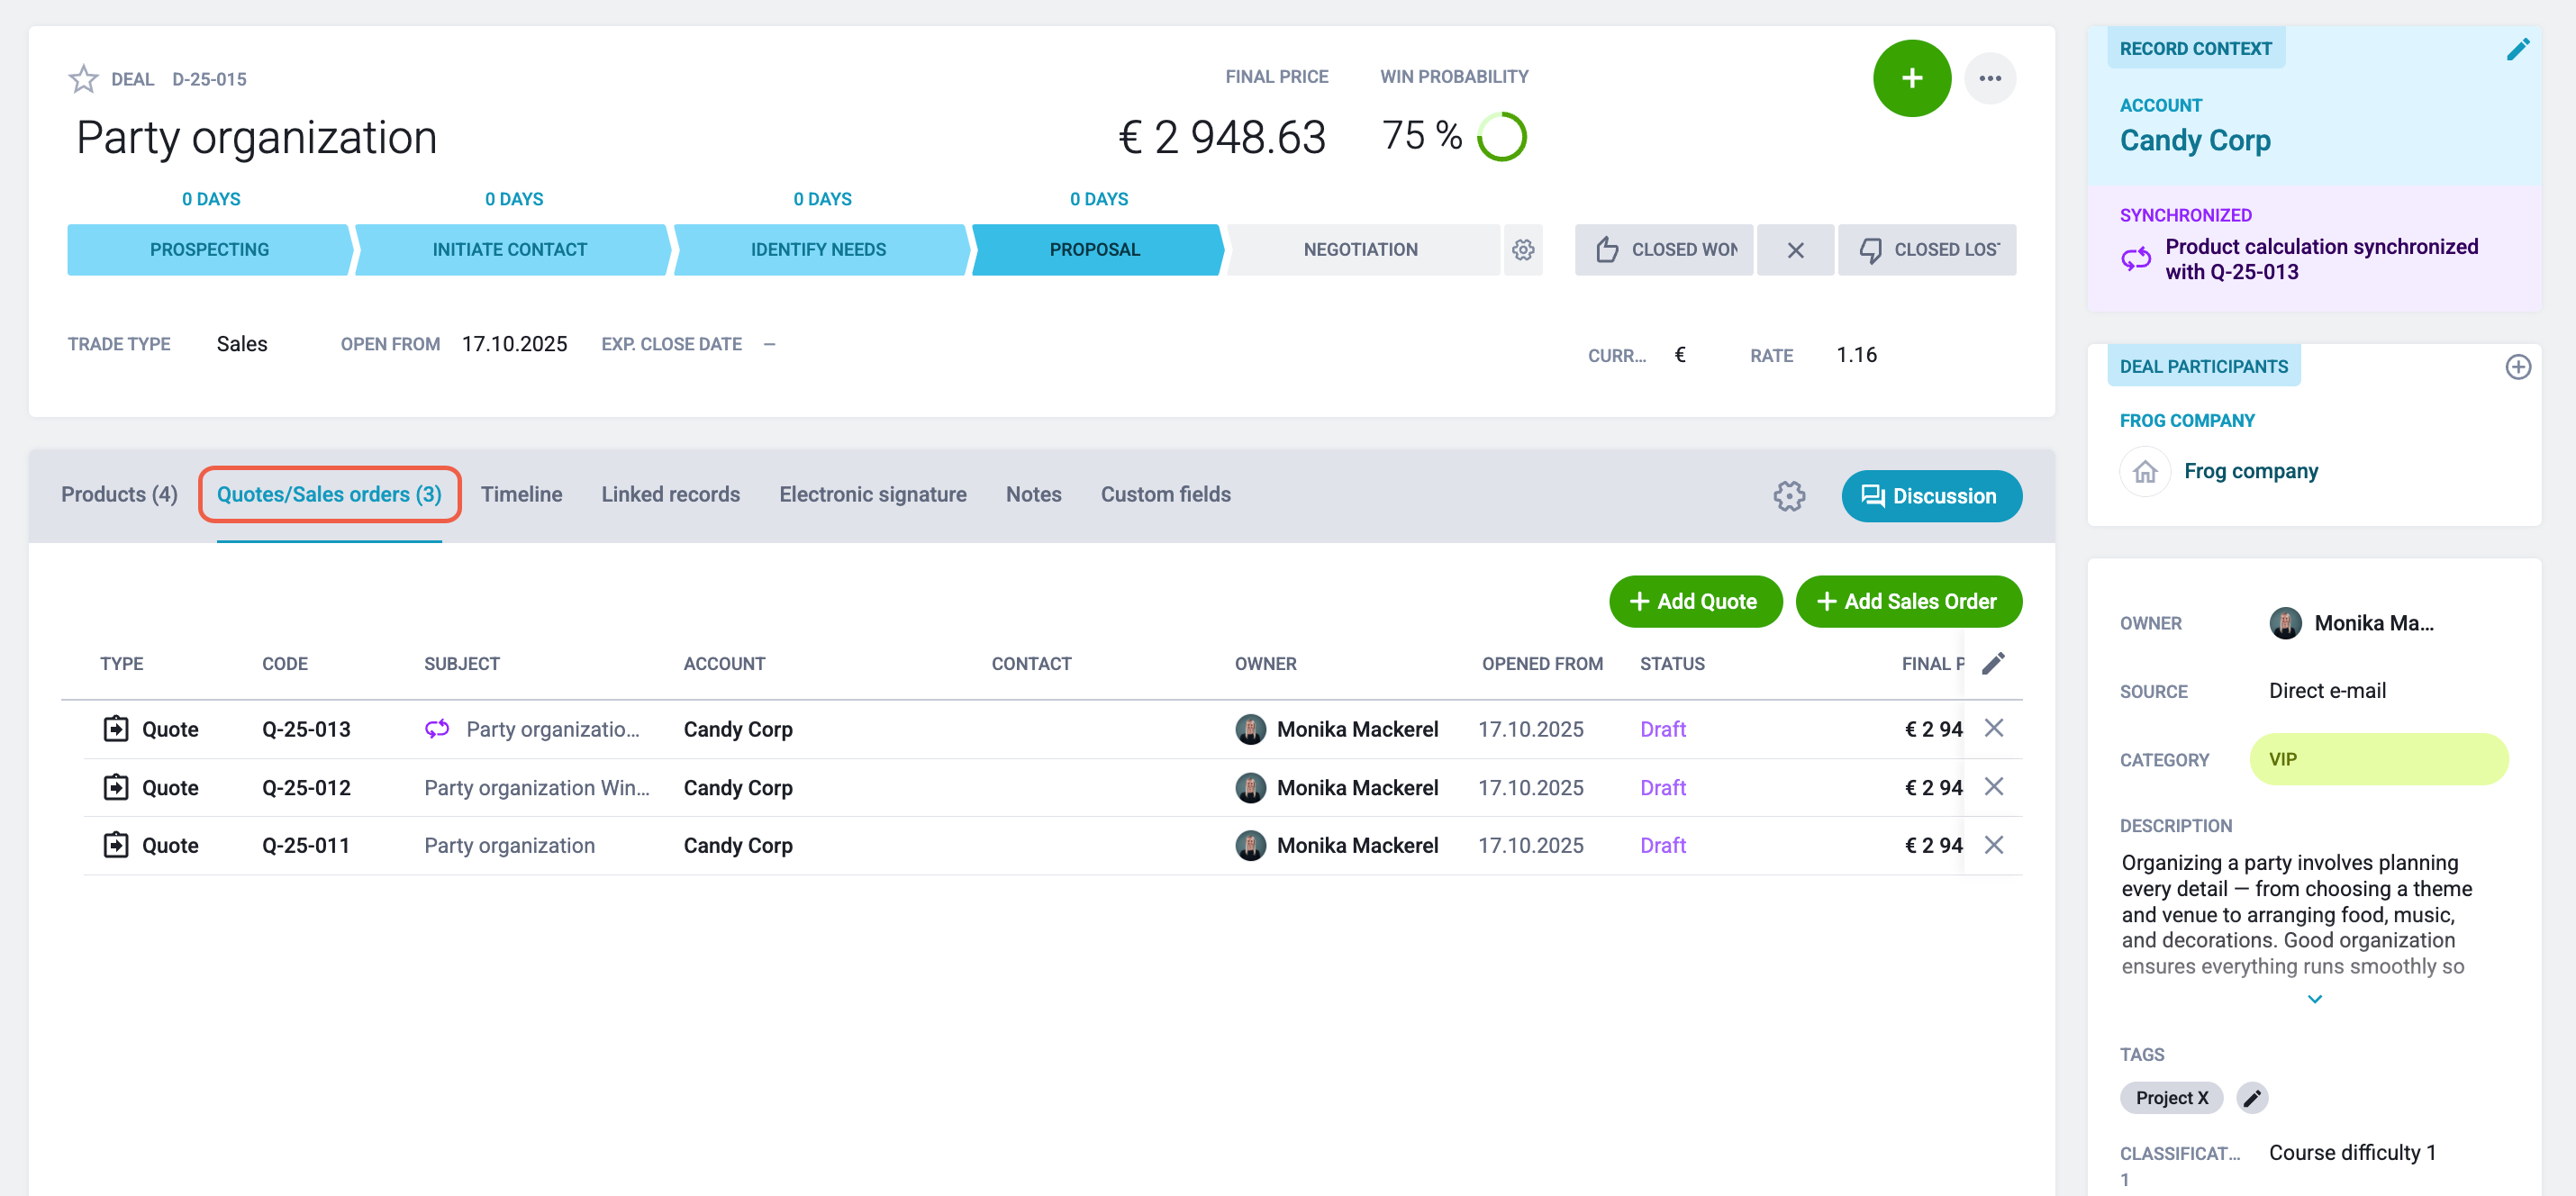The image size is (2576, 1196).
Task: Edit Record Context with pencil icon
Action: click(2517, 49)
